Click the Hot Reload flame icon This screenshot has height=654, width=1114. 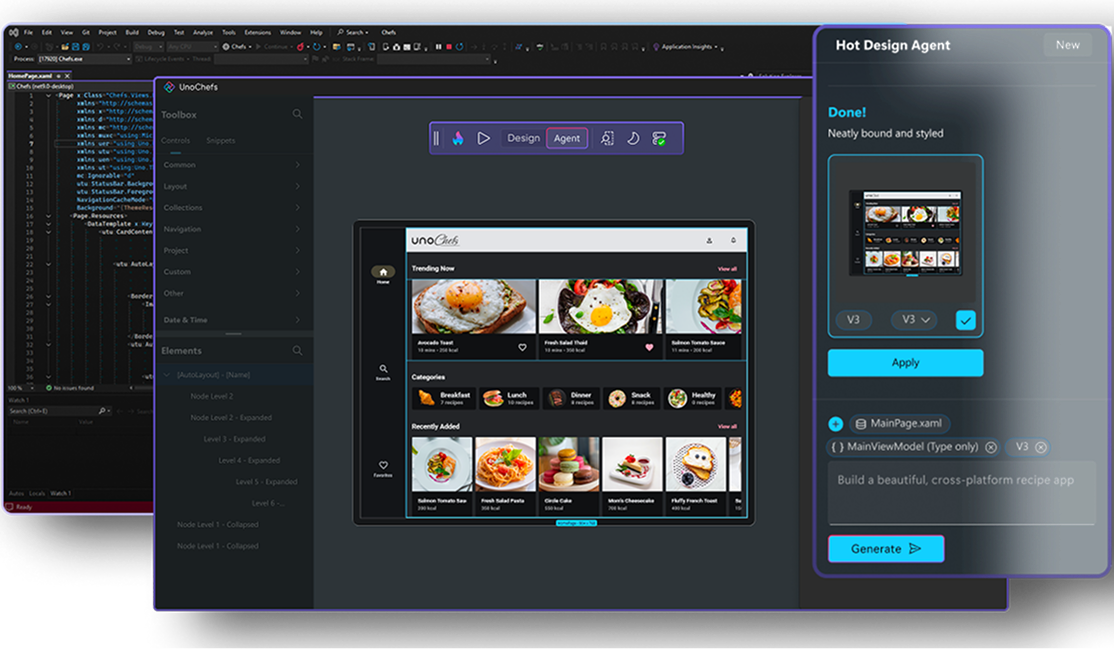[458, 138]
